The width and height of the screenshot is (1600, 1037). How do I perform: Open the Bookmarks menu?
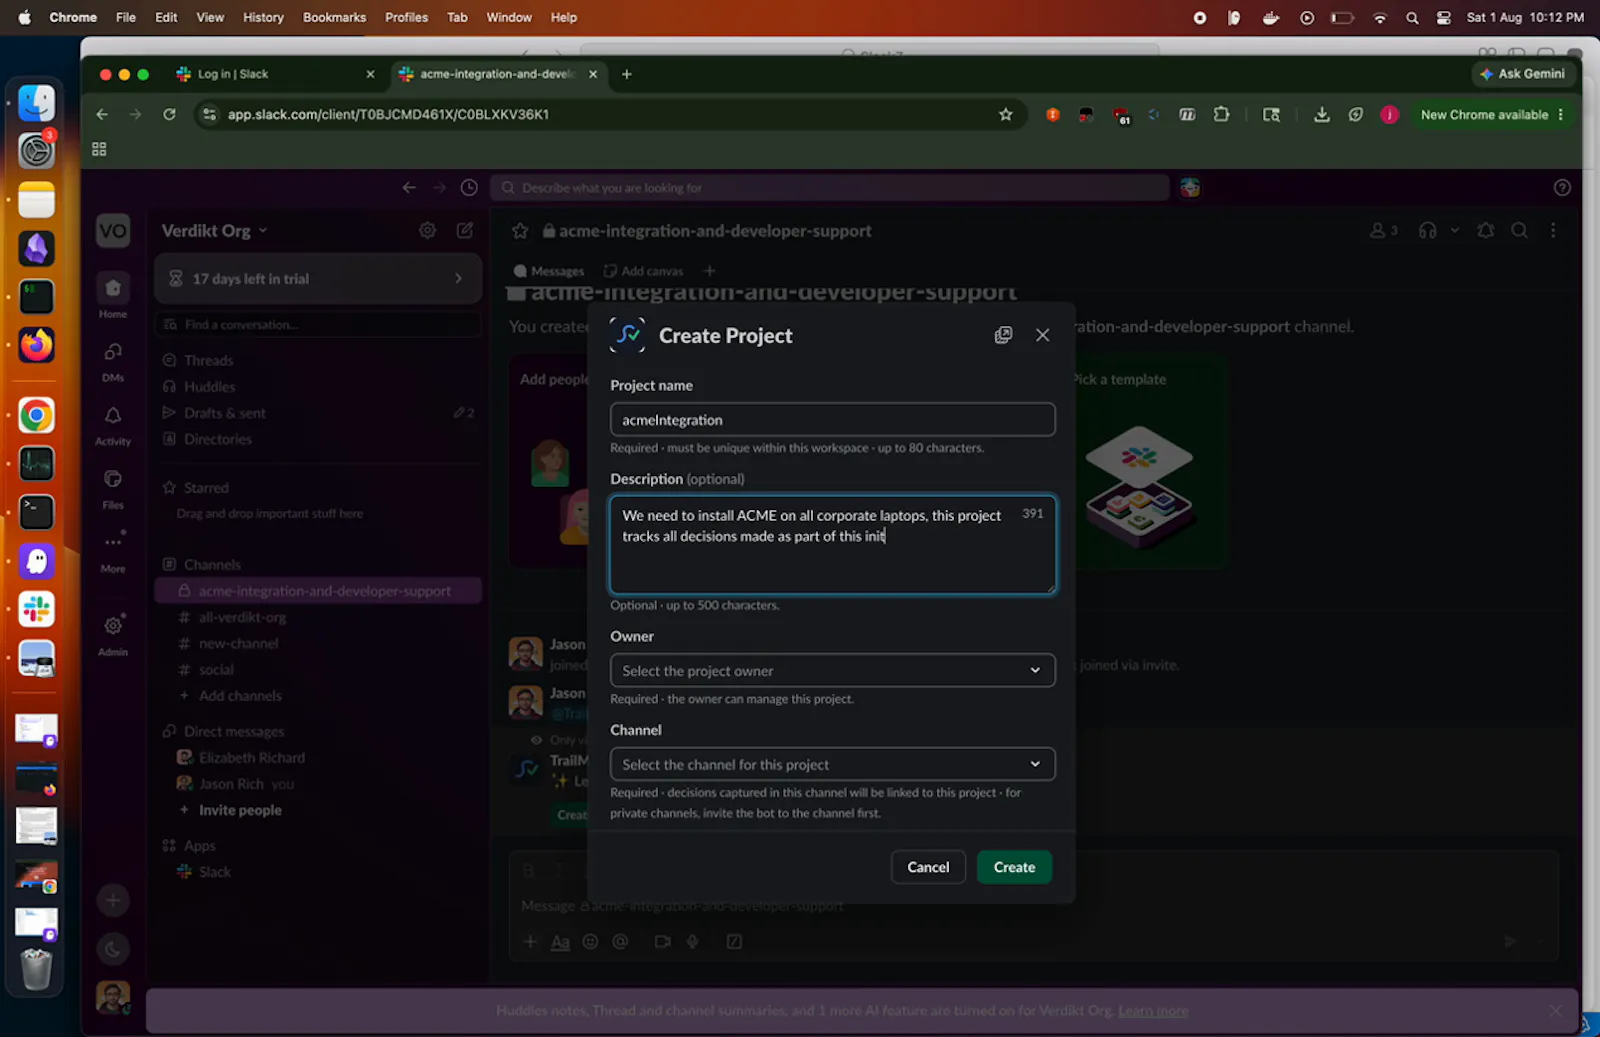tap(334, 17)
